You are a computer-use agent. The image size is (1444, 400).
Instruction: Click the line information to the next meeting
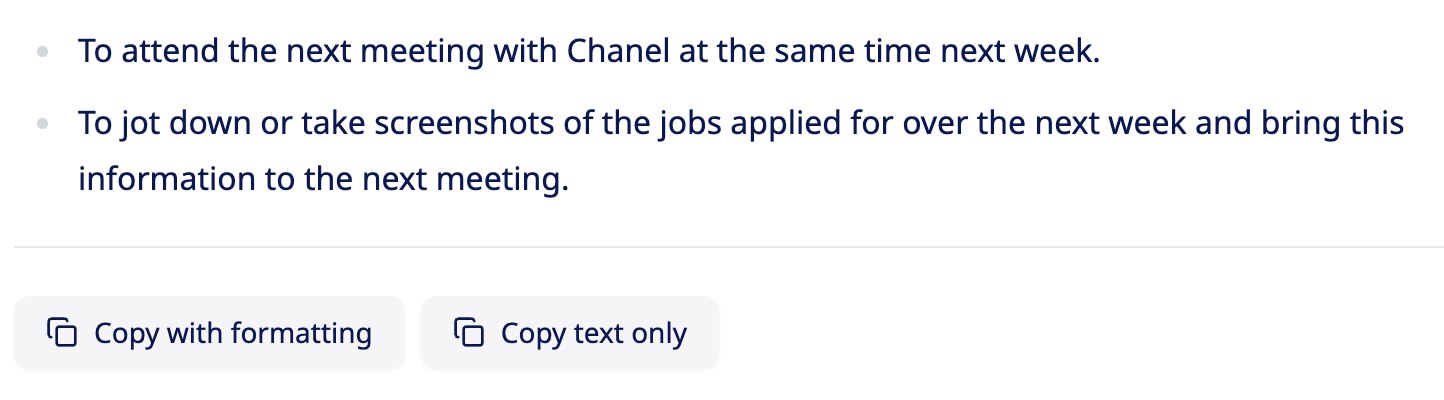(x=323, y=180)
